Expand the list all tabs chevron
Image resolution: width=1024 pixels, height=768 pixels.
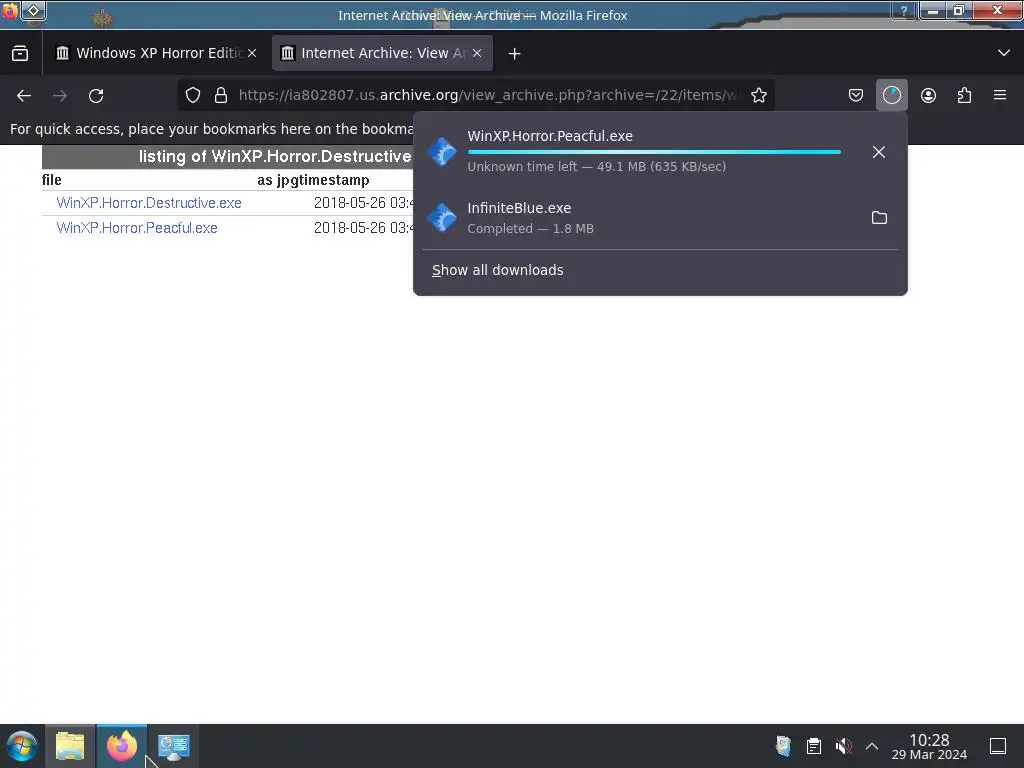(x=1004, y=53)
